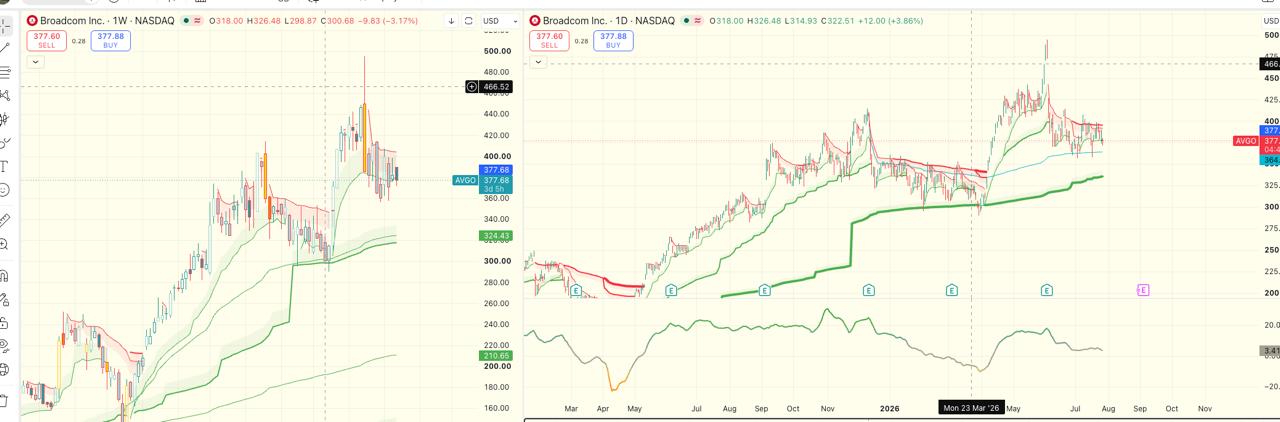Click the earnings E marker near December 2025
Viewport: 1280px width, 422px height.
(868, 290)
